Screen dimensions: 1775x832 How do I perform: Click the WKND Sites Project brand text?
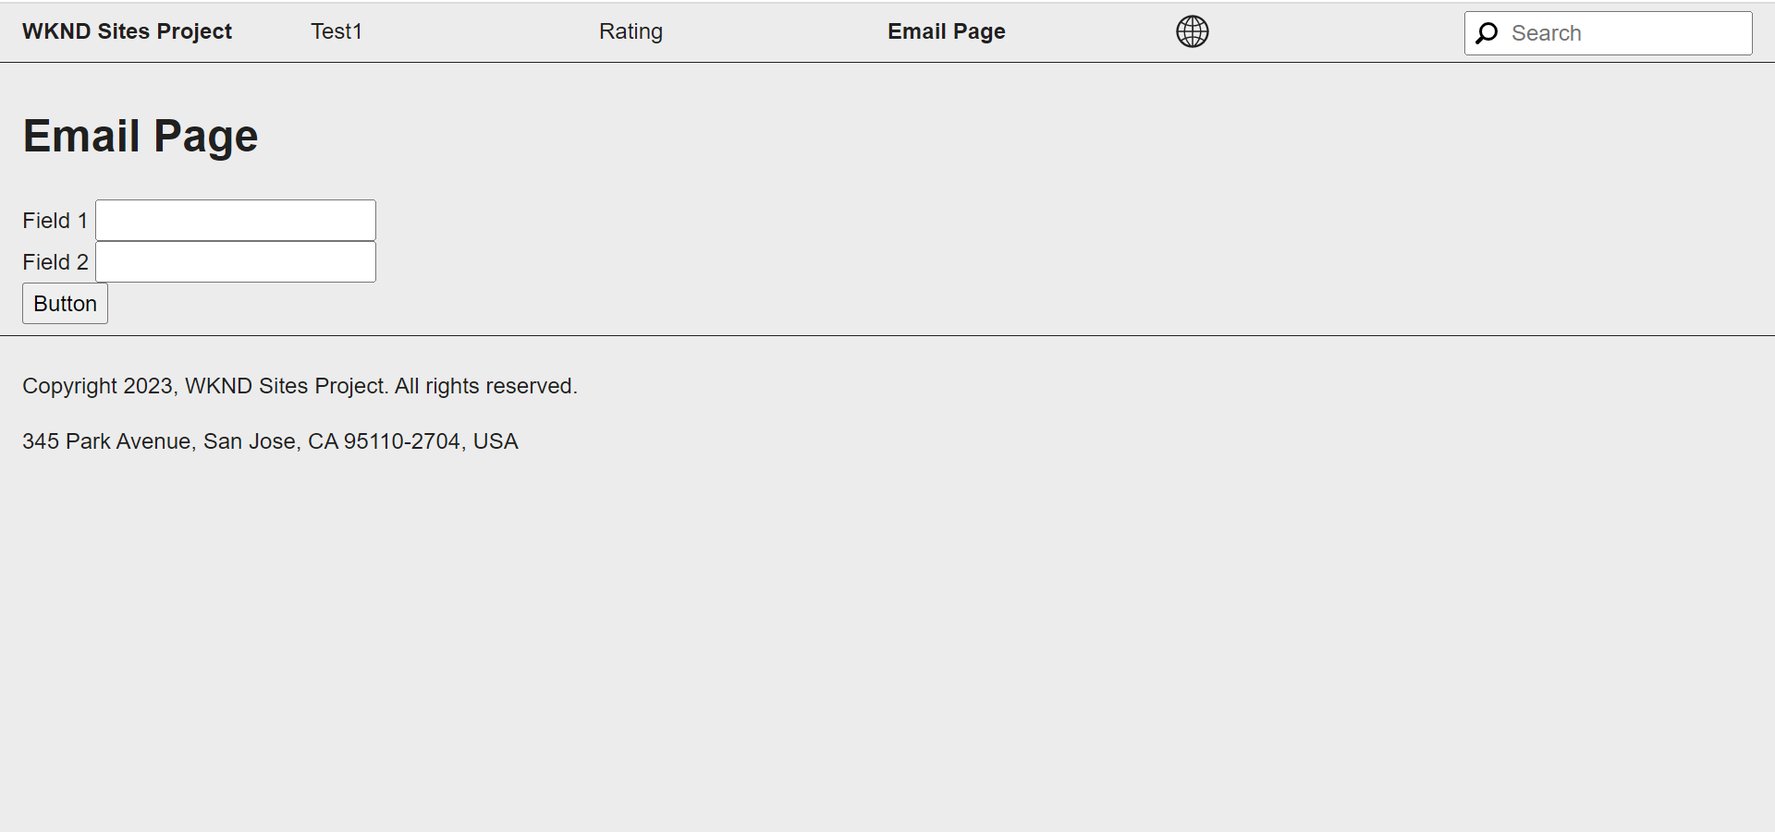(x=127, y=31)
